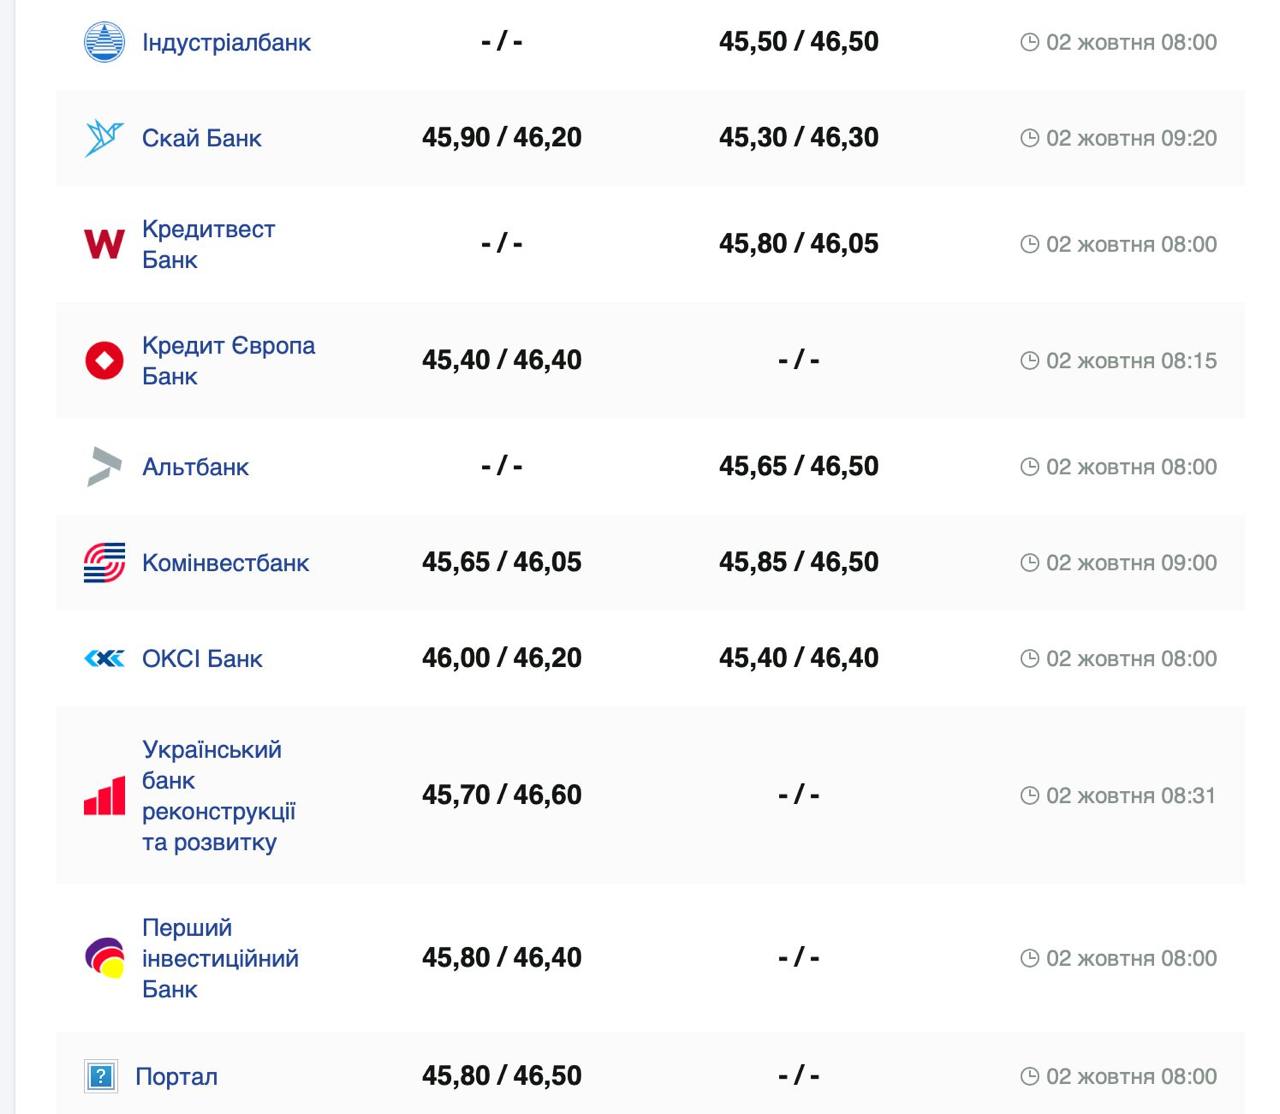Click the Альтбанк grey arrow logo
The image size is (1280, 1114).
(104, 467)
